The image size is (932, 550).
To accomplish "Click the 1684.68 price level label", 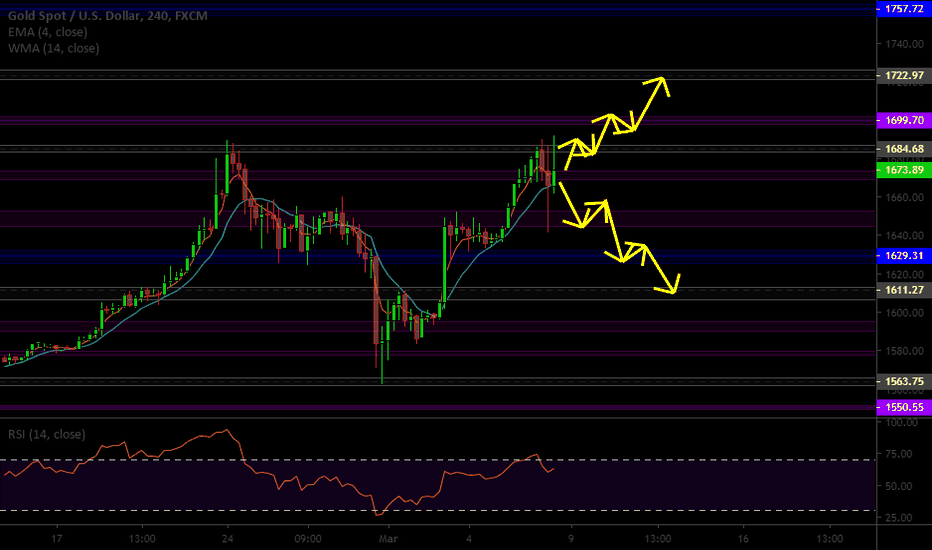I will point(904,149).
